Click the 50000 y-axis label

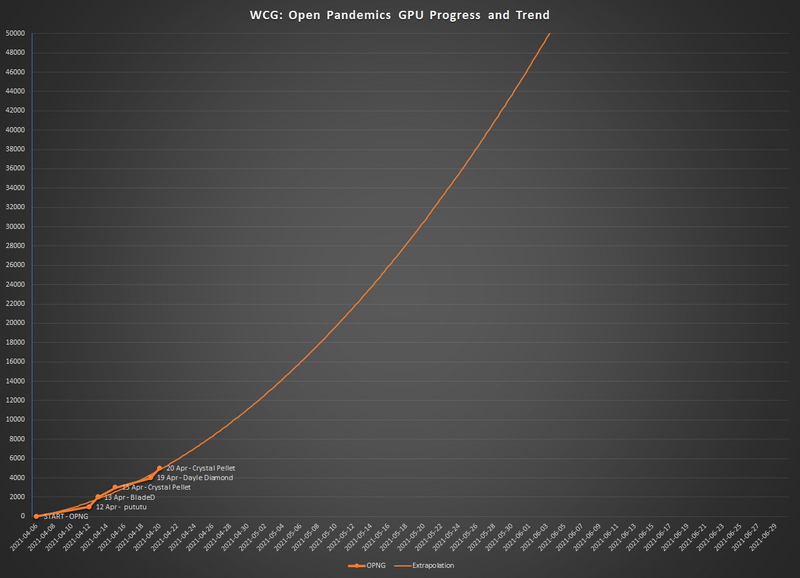[x=15, y=33]
